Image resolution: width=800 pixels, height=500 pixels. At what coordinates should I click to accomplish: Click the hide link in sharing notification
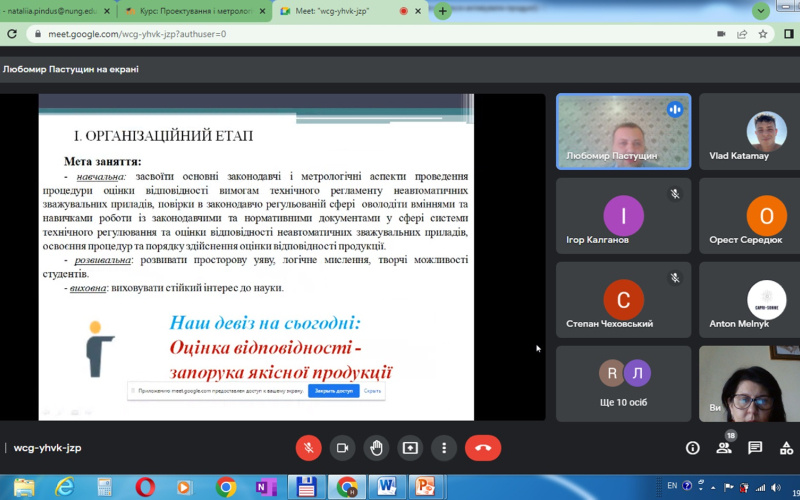point(372,391)
